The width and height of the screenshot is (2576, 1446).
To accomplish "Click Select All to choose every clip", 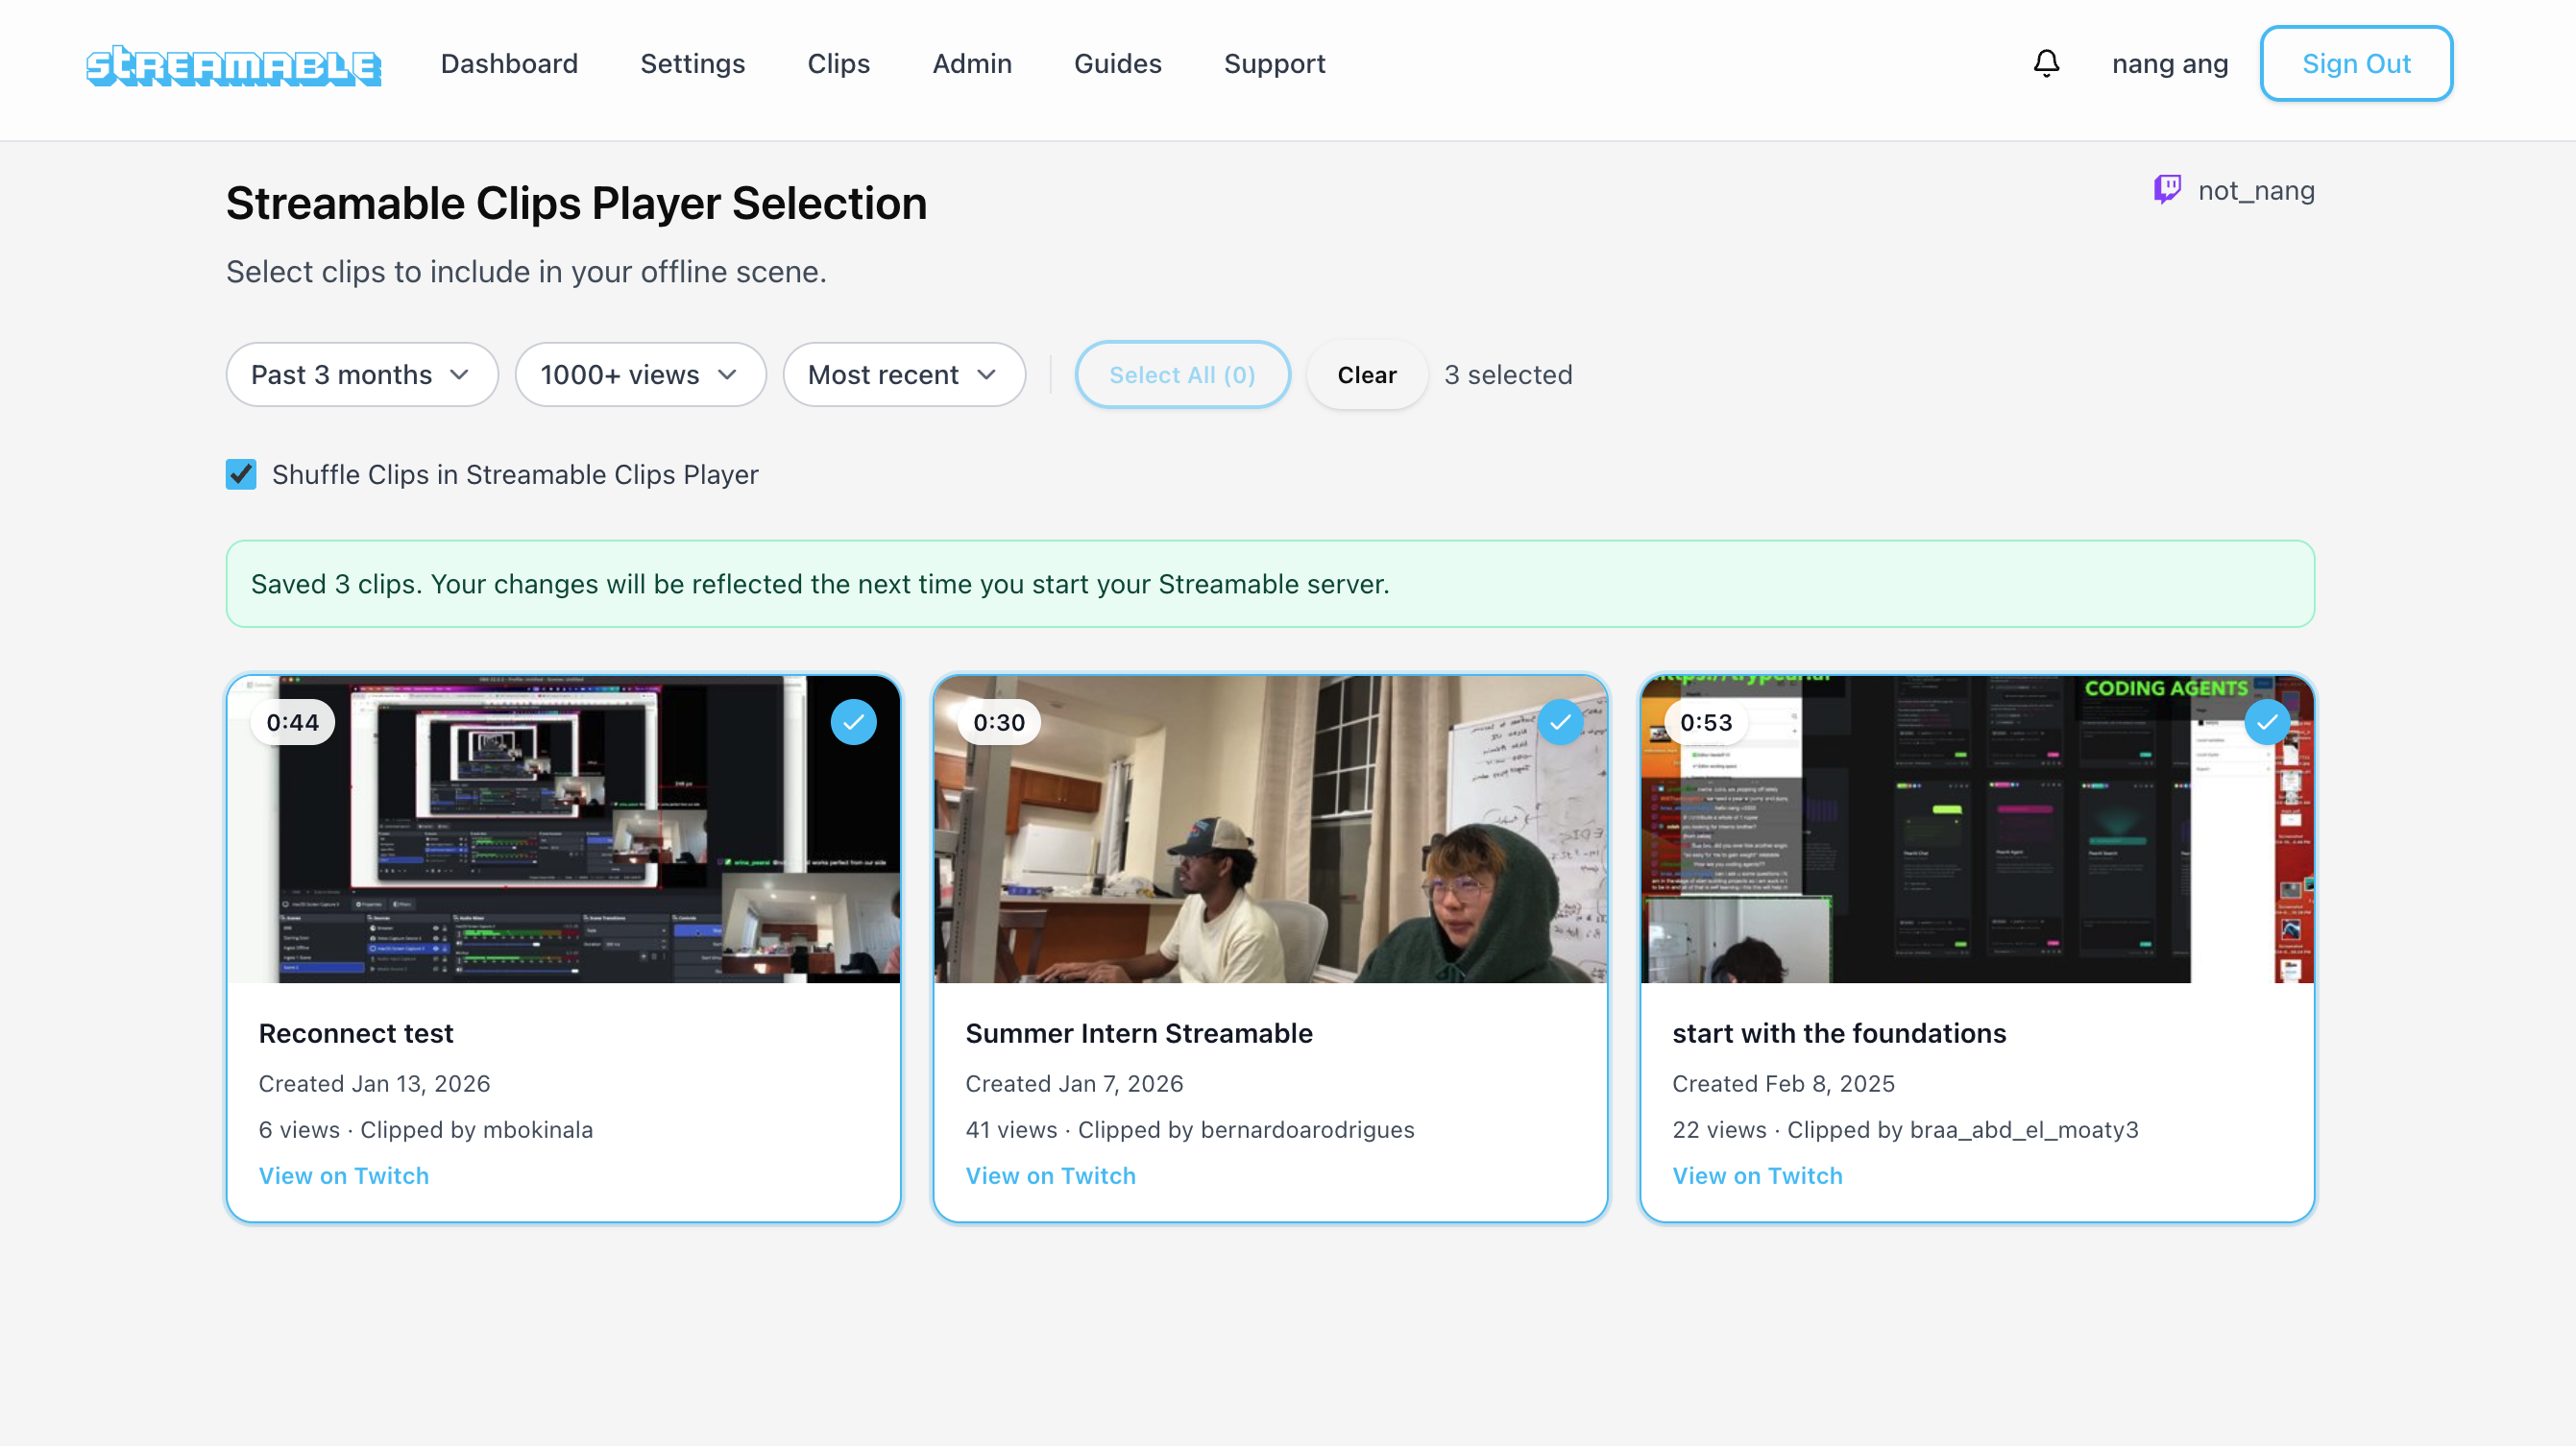I will 1182,374.
